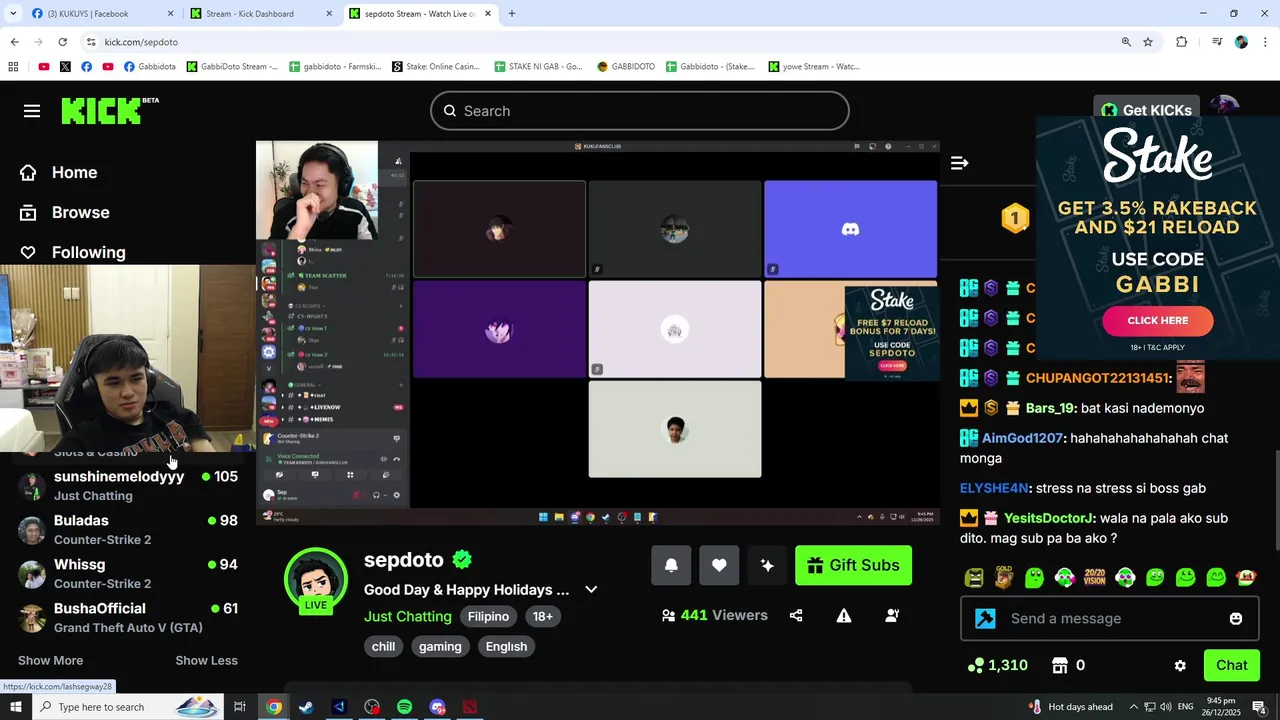The height and width of the screenshot is (720, 1280).
Task: Insert the angry Hulk emote
Action: (974, 577)
